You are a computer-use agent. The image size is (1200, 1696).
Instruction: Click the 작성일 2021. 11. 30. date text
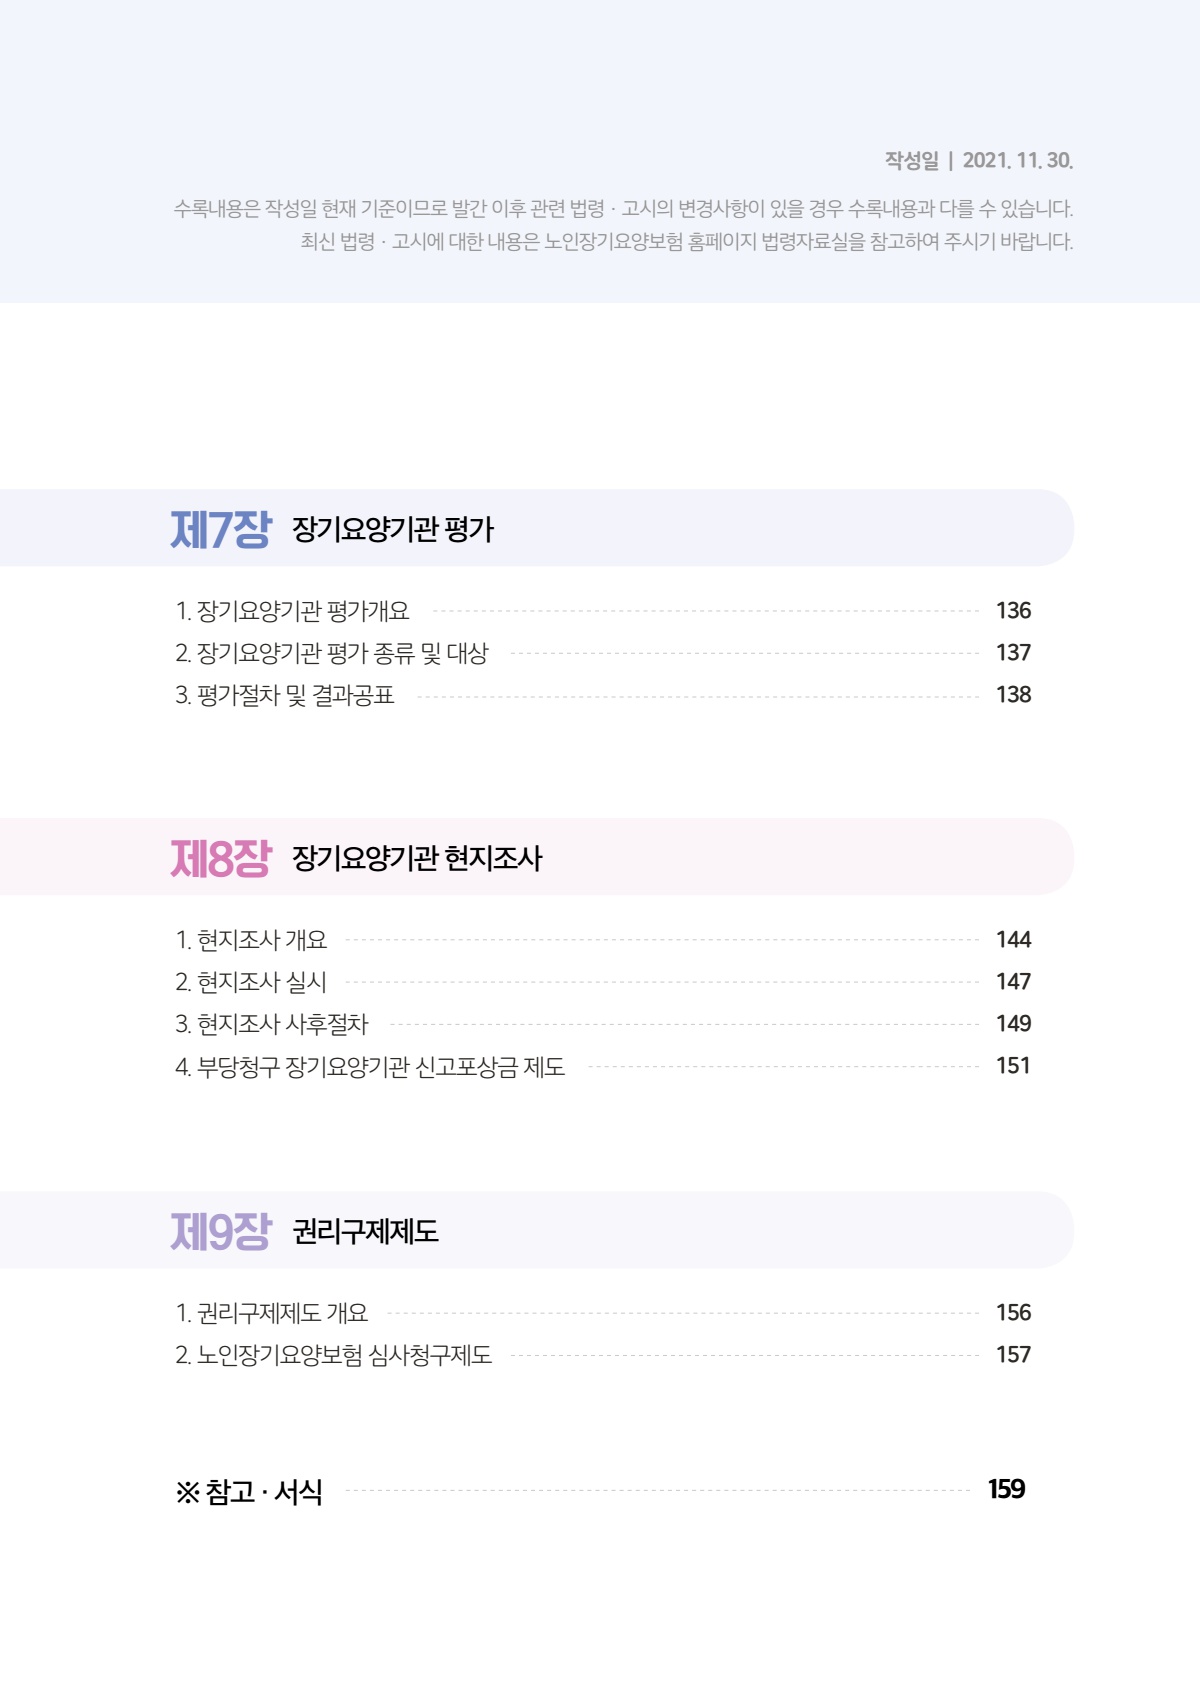[979, 160]
